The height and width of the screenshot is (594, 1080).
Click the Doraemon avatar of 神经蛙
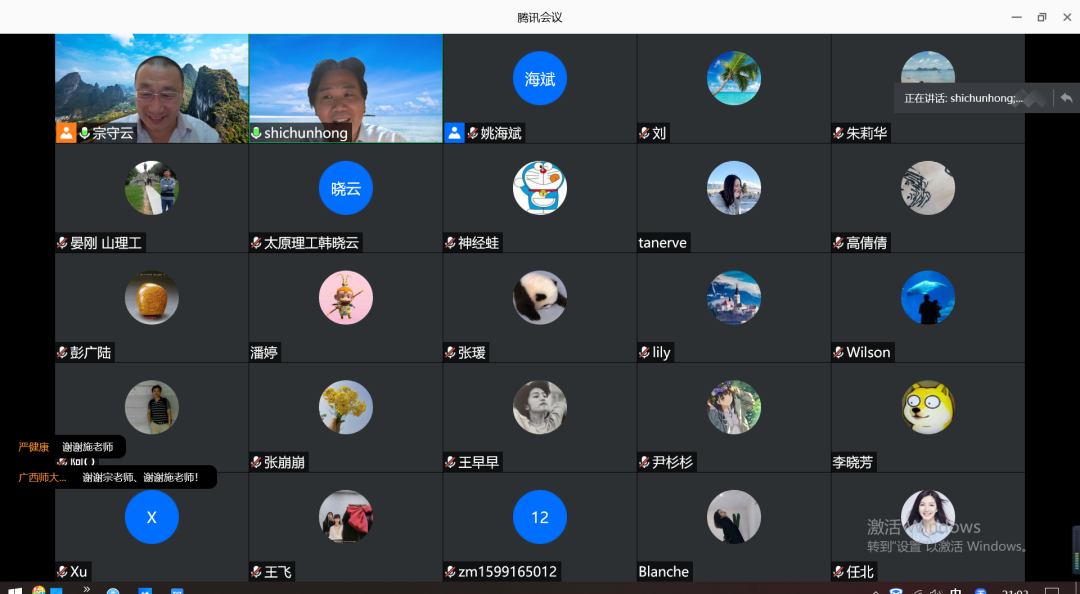(540, 188)
